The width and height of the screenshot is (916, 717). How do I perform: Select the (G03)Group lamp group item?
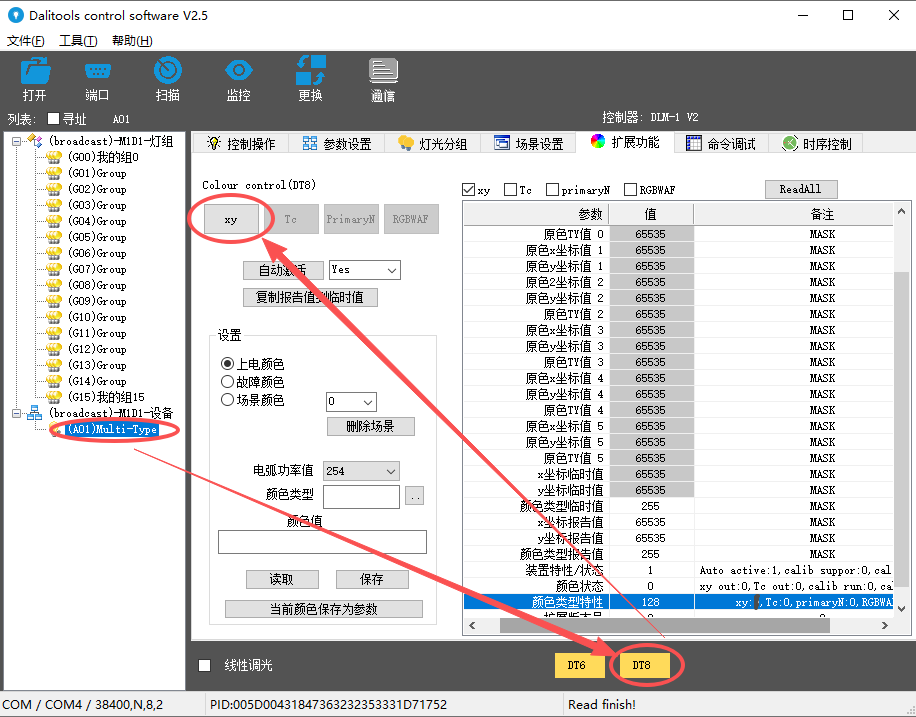(x=96, y=205)
